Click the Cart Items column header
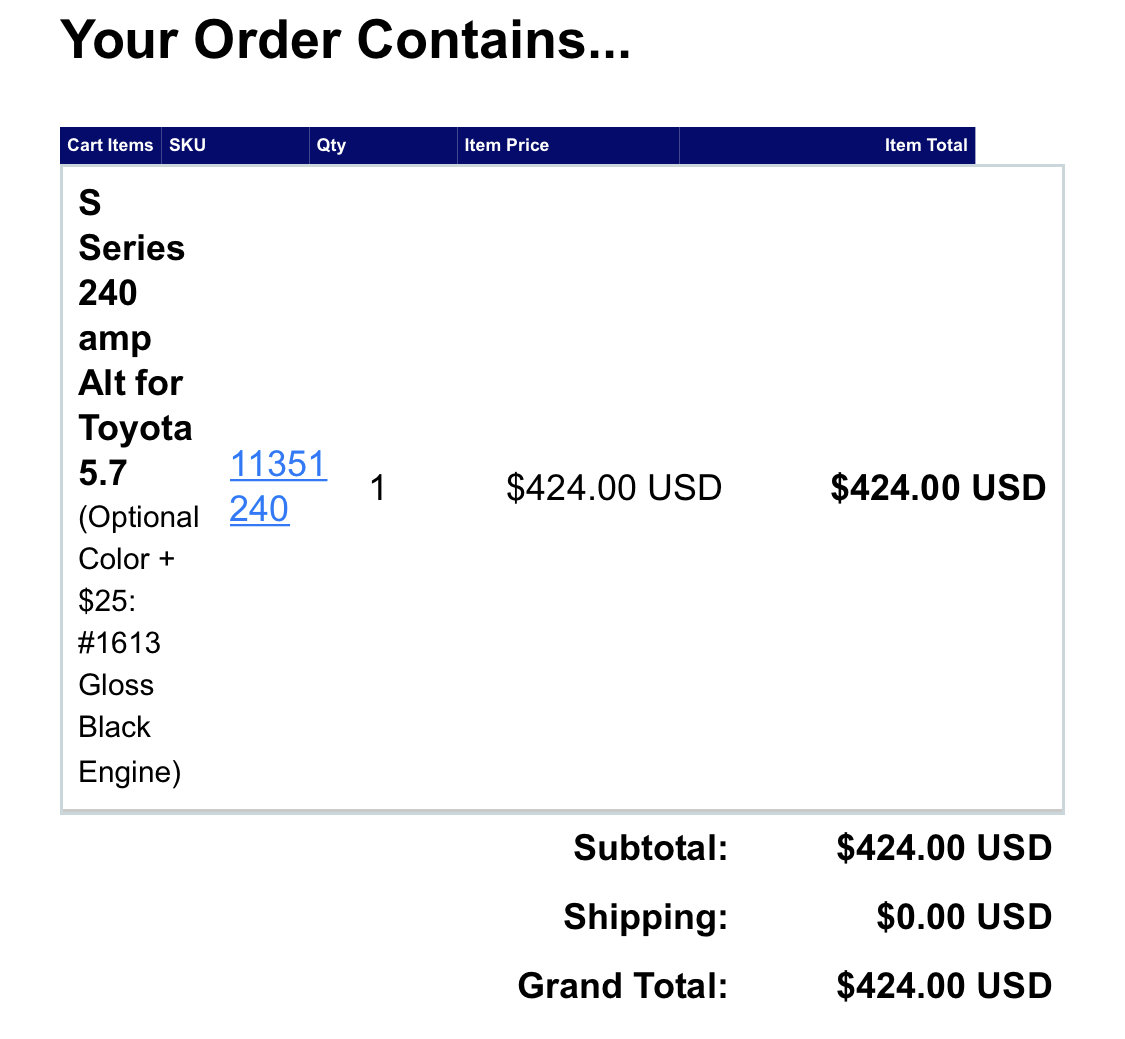The height and width of the screenshot is (1039, 1125). click(110, 145)
